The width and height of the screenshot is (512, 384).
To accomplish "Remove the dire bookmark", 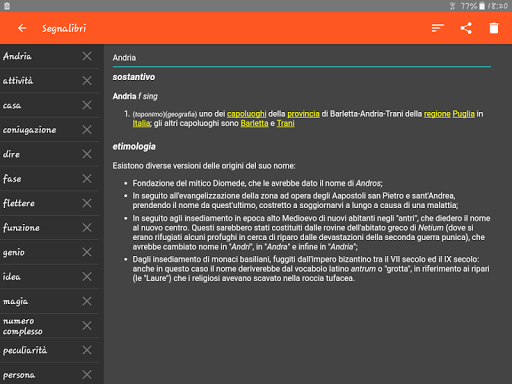I will click(x=87, y=154).
